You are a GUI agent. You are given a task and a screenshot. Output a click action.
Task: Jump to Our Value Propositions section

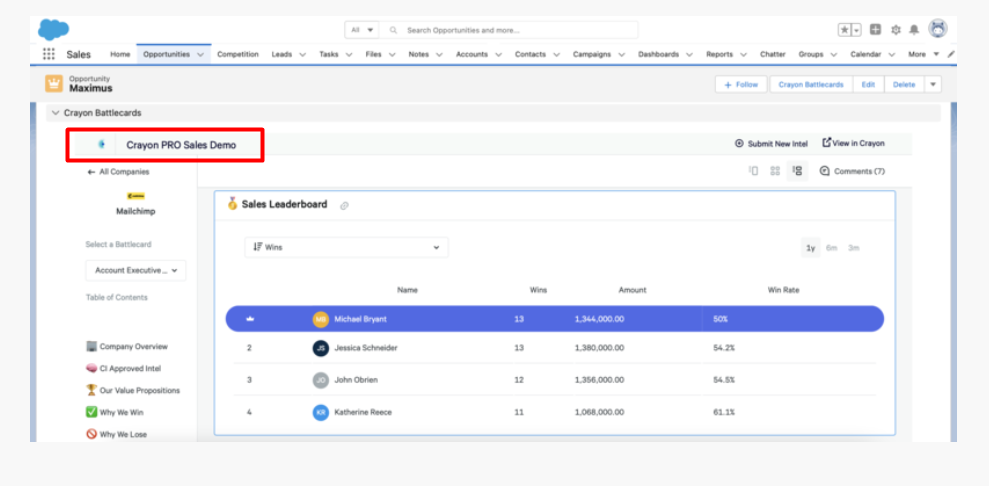(133, 390)
